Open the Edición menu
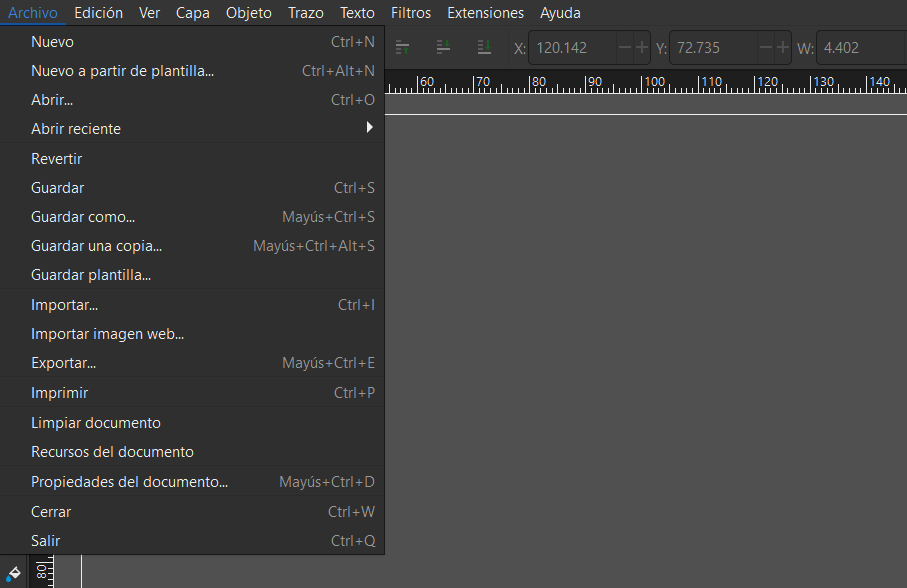This screenshot has height=588, width=907. click(x=98, y=13)
